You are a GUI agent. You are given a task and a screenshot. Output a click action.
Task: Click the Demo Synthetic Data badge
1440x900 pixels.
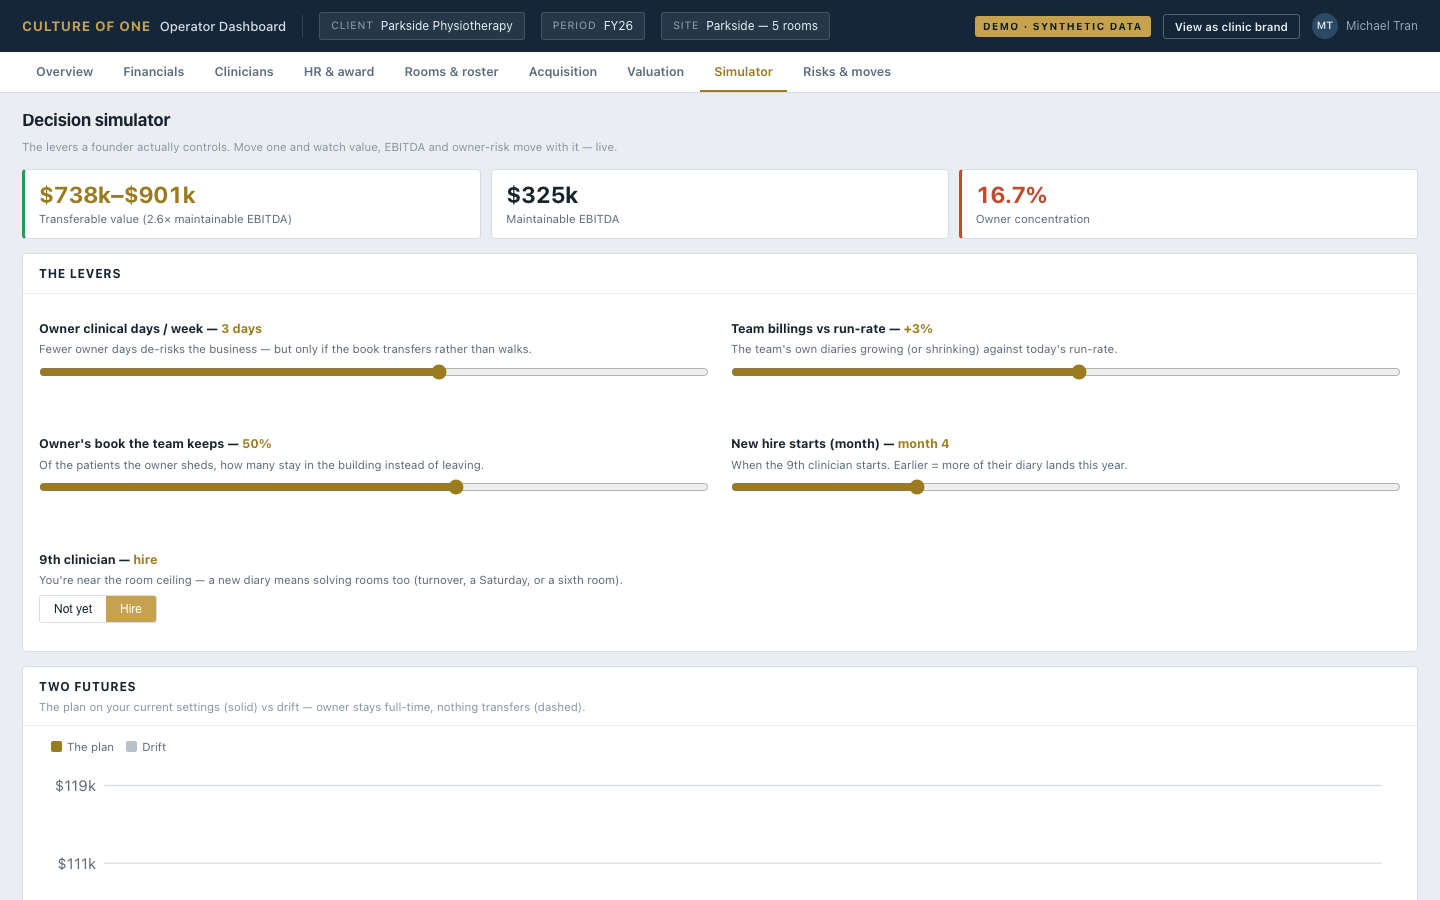1062,27
